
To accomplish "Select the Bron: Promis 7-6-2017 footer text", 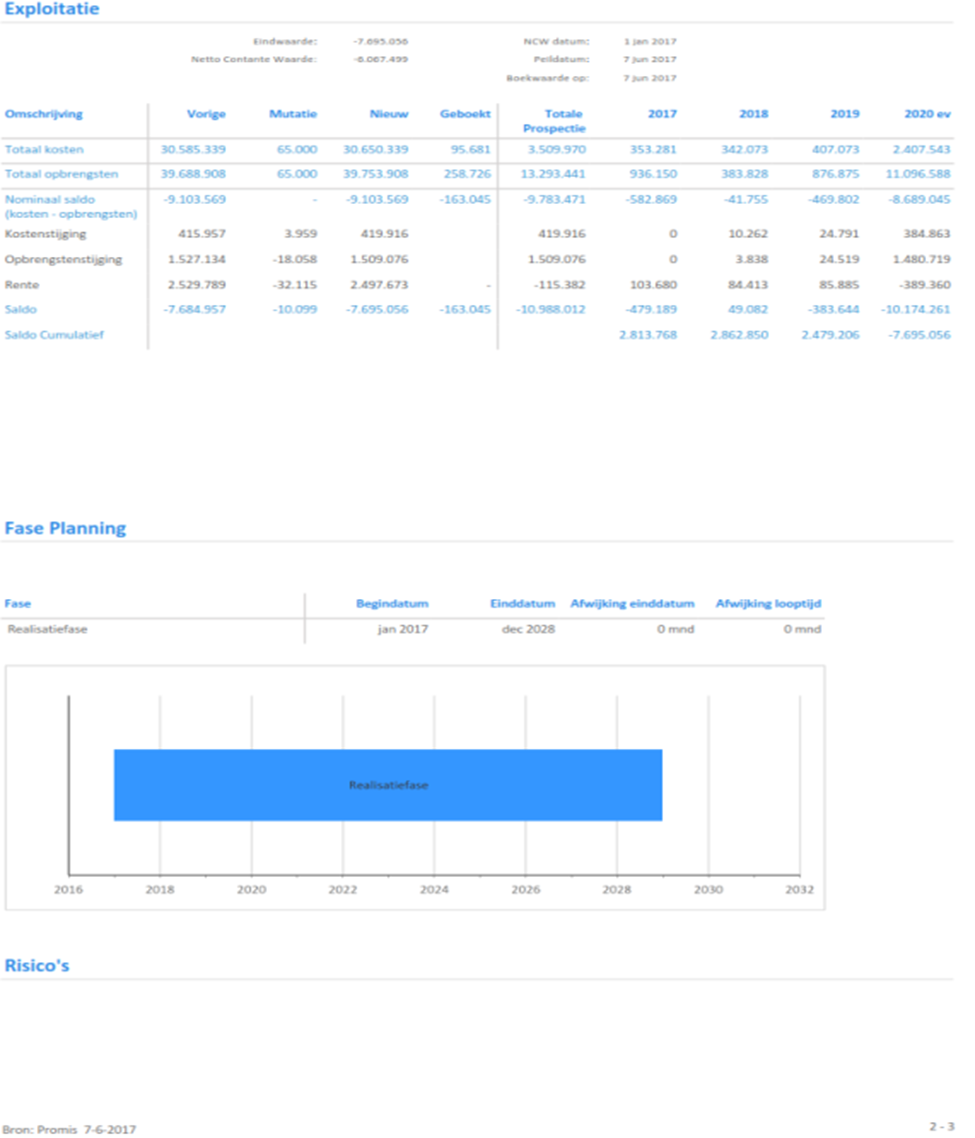I will pos(69,1129).
